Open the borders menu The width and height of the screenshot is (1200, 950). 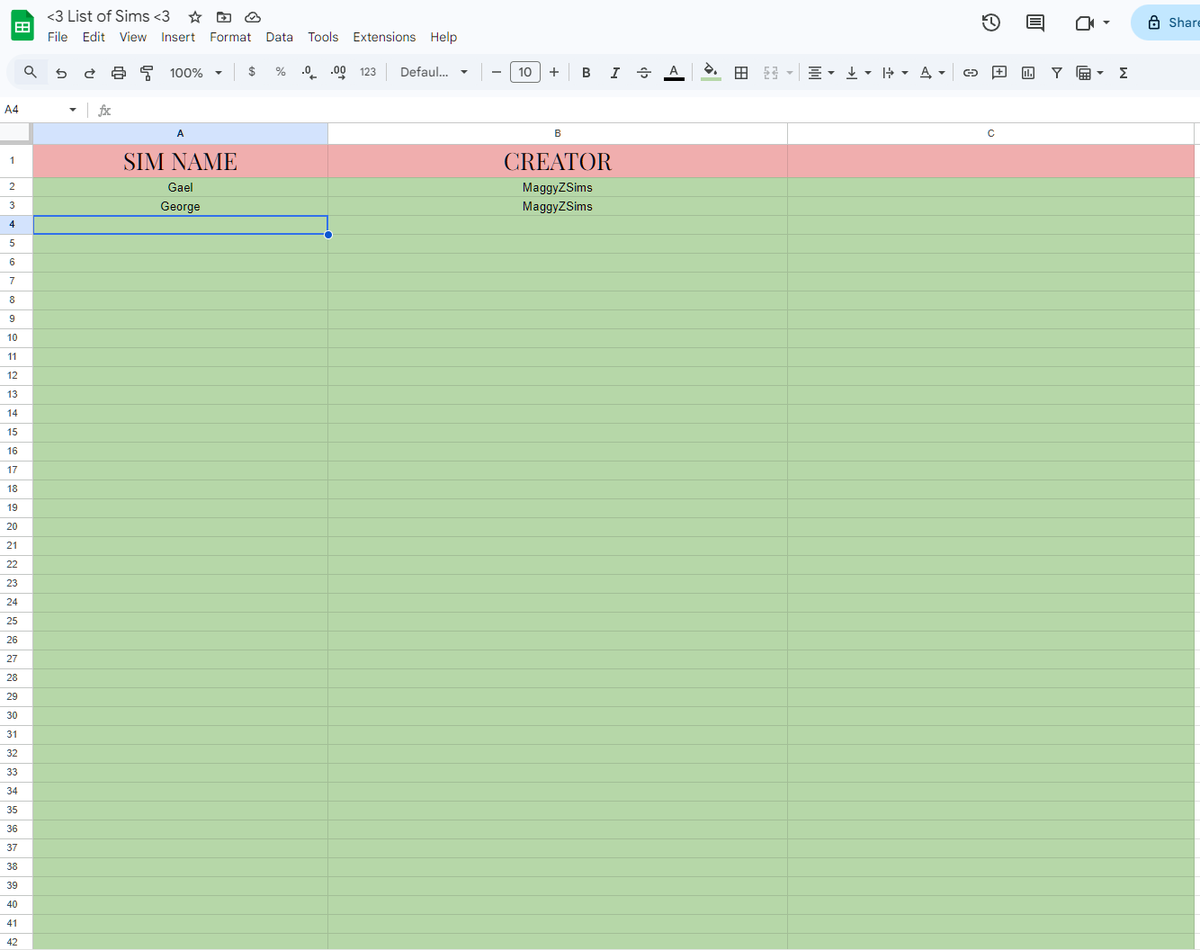click(x=741, y=72)
